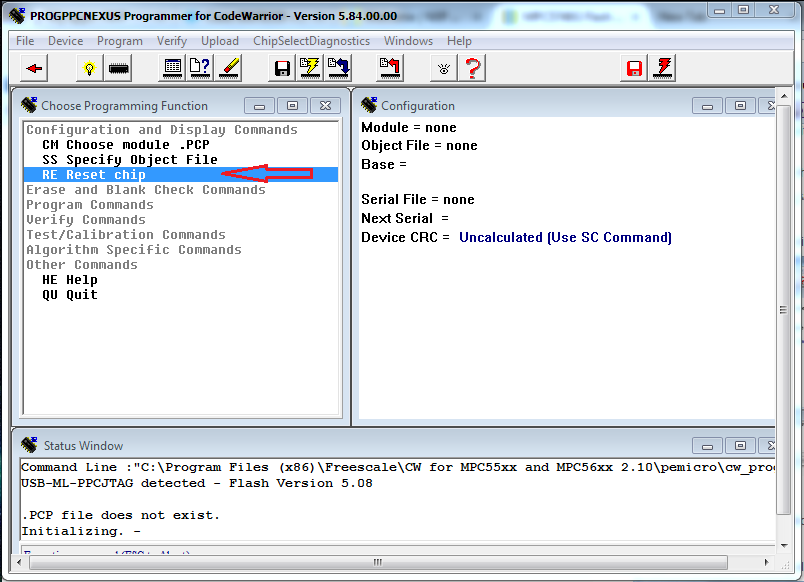The image size is (804, 582).
Task: Click the USB-ML-PPCJTAG detected status line
Action: click(196, 483)
